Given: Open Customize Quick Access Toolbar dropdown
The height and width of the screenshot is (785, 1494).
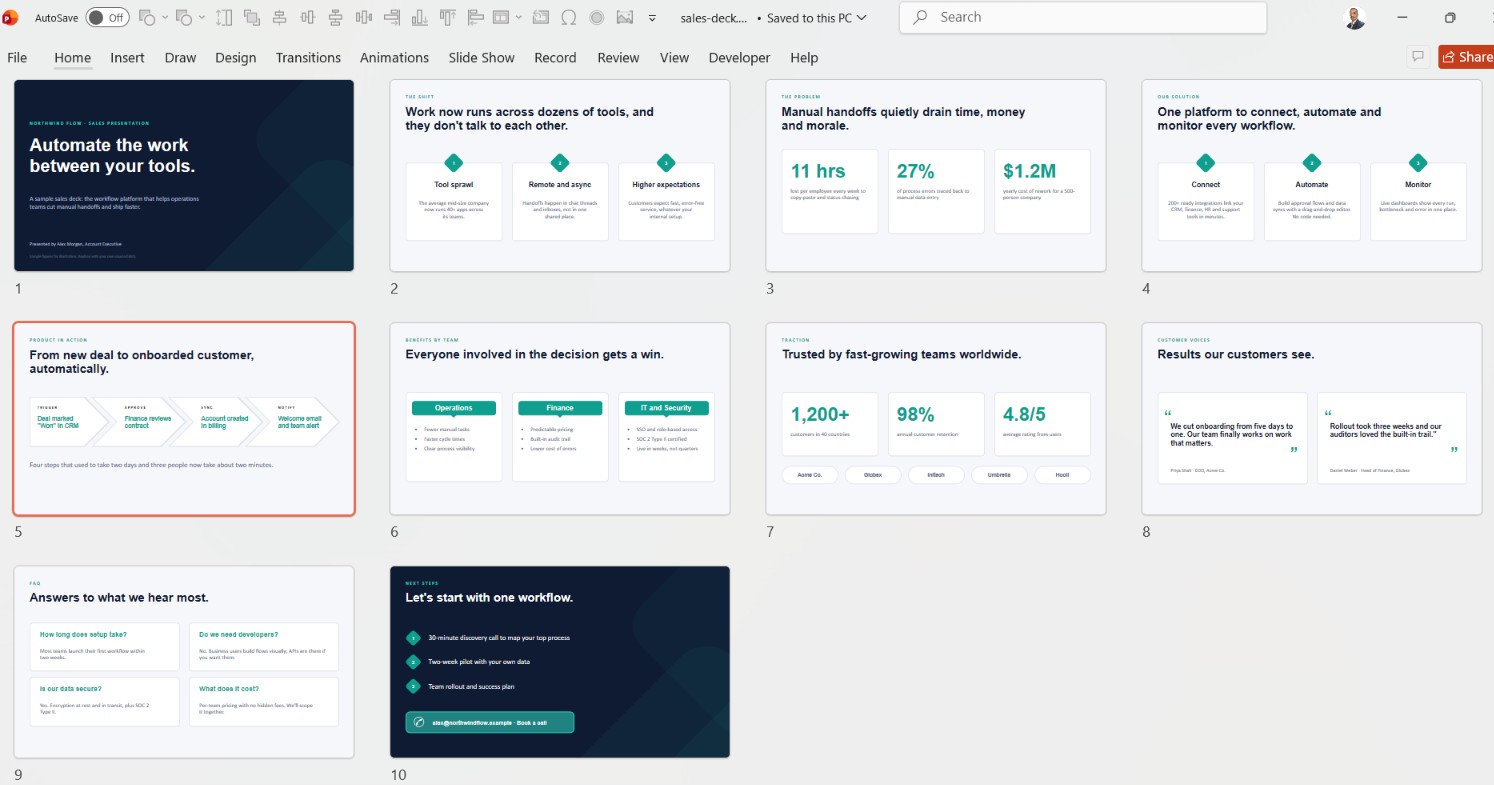Looking at the screenshot, I should (x=652, y=18).
